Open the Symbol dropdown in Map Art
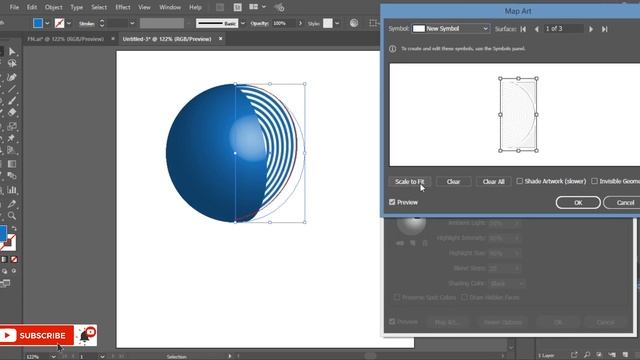The width and height of the screenshot is (640, 360). (x=450, y=29)
